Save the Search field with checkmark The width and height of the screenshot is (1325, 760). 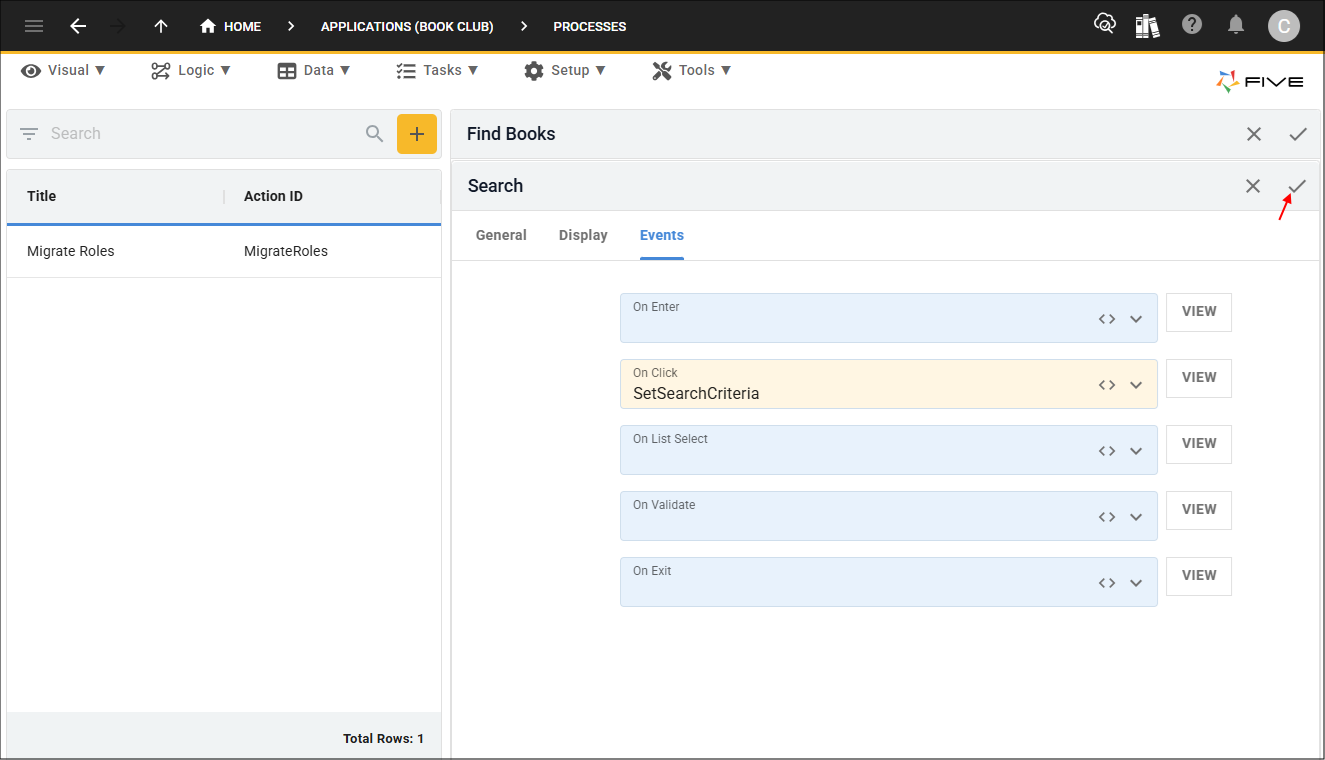[1297, 186]
